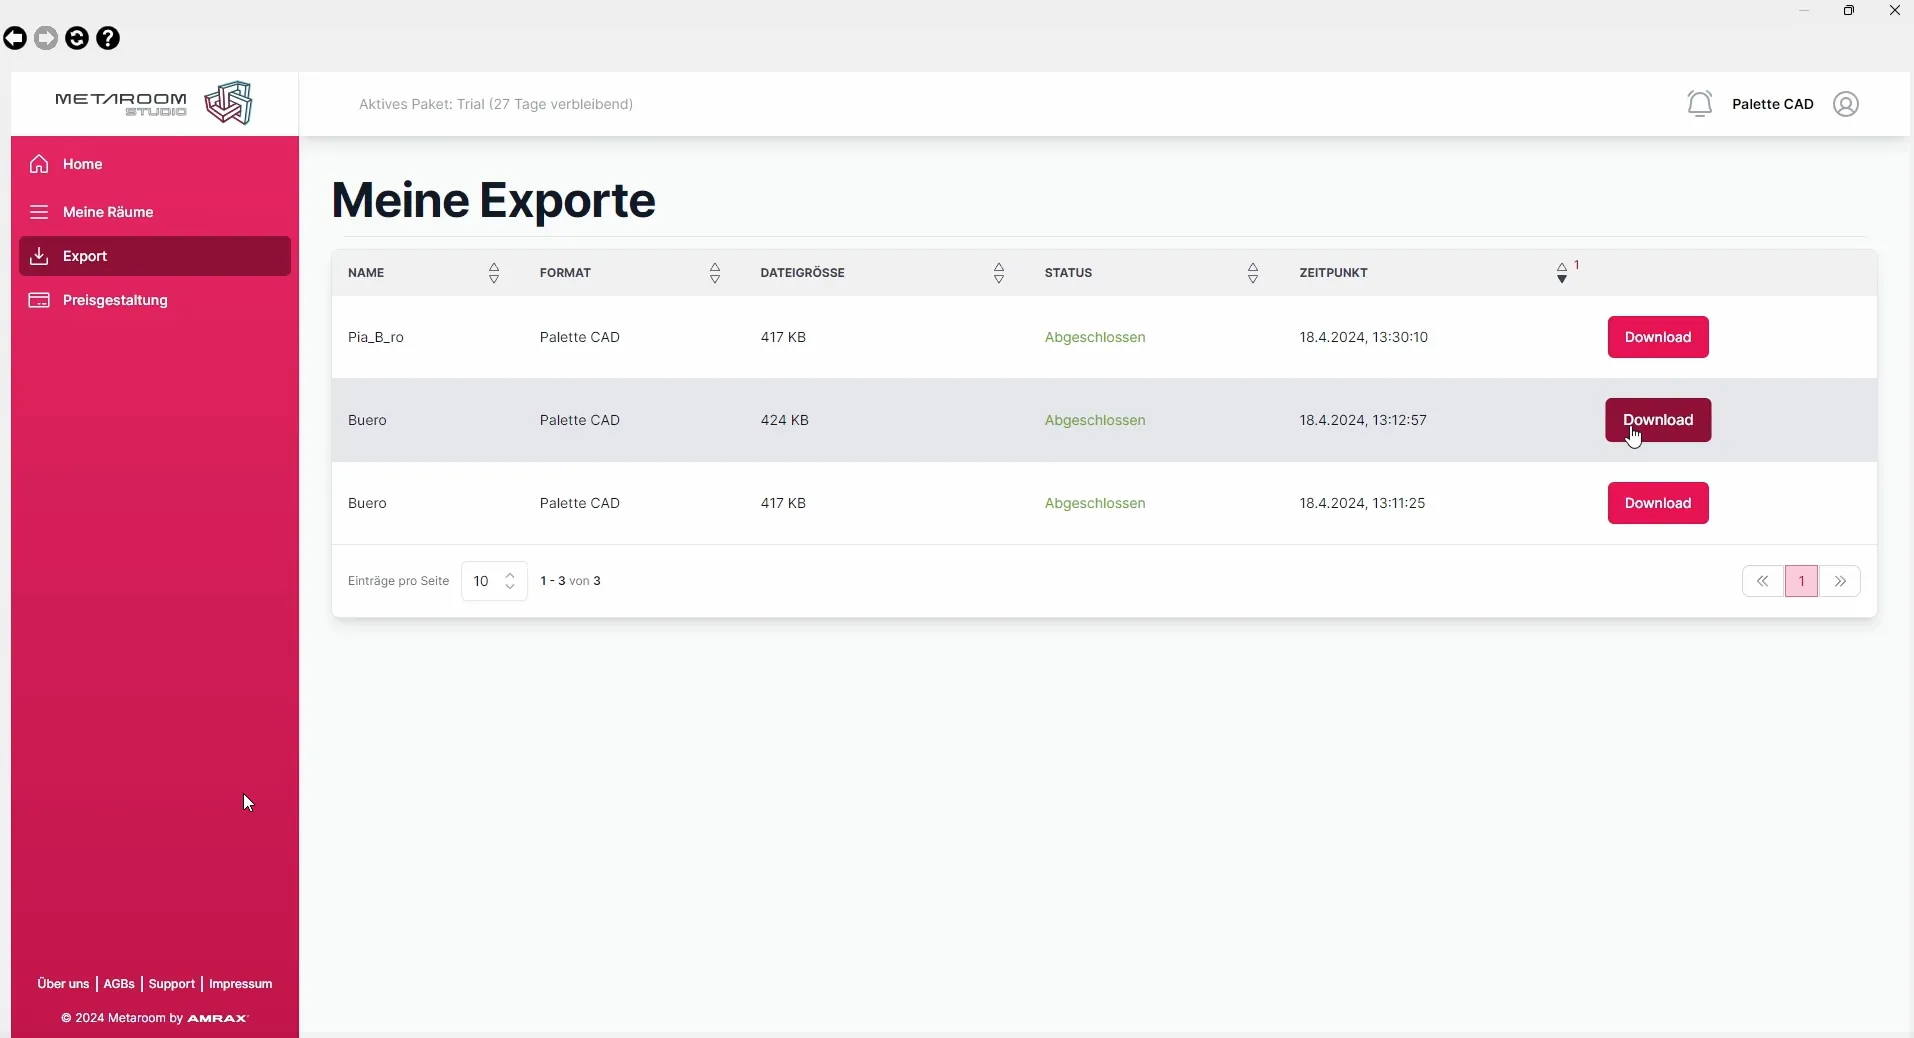The width and height of the screenshot is (1914, 1038).
Task: Click the up stepper for entries per page
Action: 511,575
